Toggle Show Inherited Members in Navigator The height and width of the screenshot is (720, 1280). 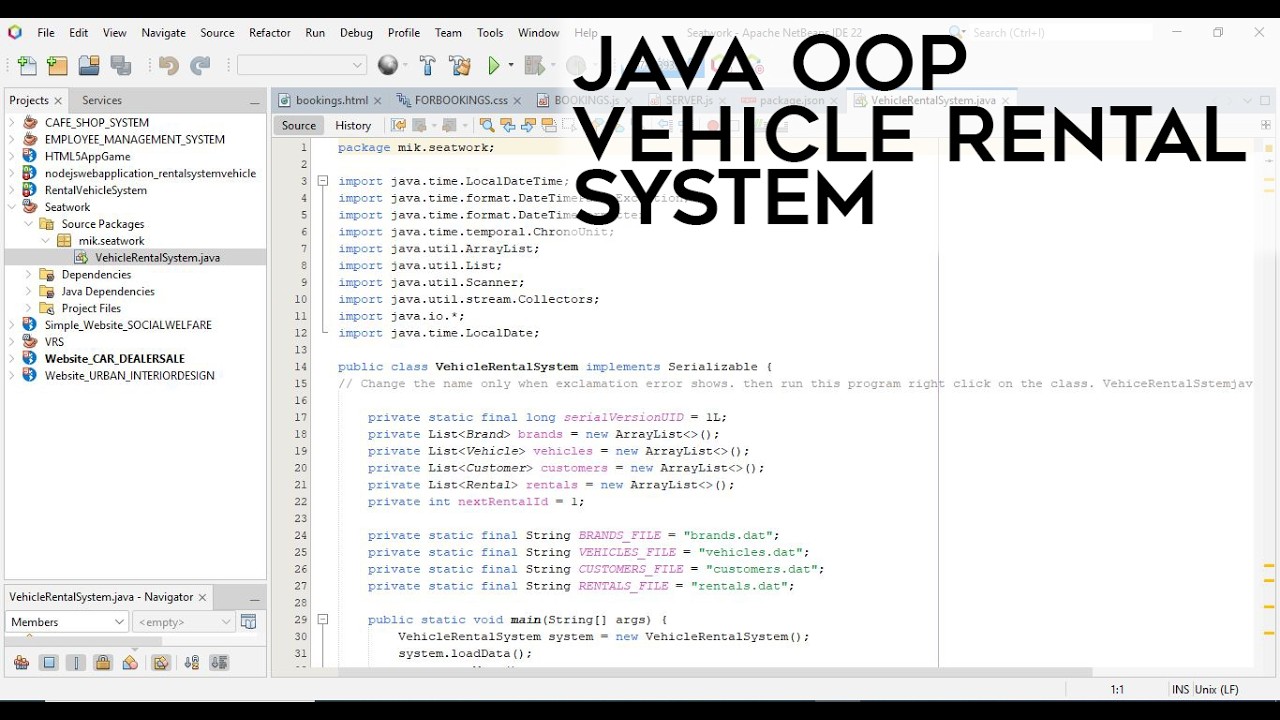[x=21, y=662]
